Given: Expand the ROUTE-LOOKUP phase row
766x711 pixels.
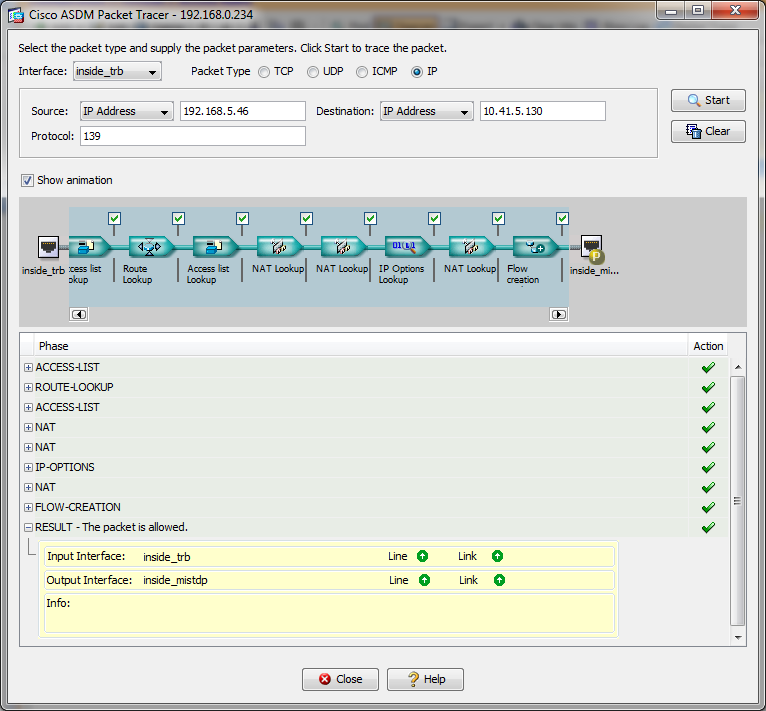Looking at the screenshot, I should point(28,388).
